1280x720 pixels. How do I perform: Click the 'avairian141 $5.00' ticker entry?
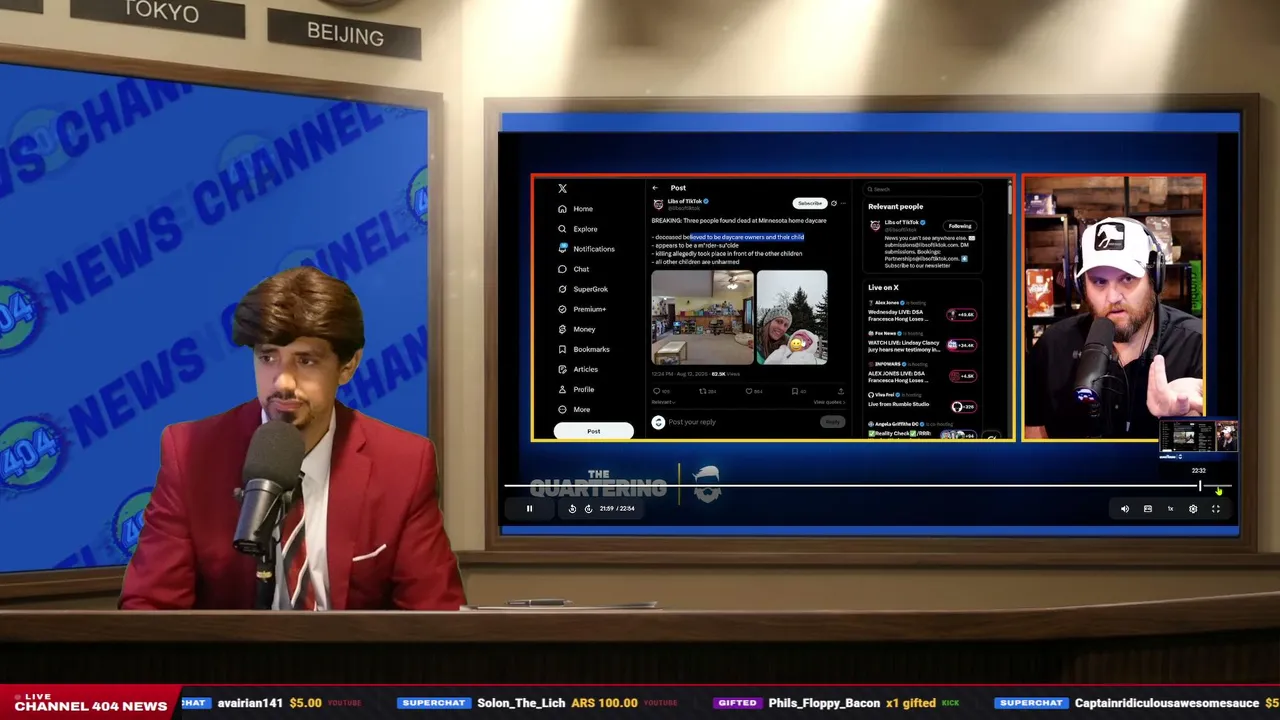point(270,703)
